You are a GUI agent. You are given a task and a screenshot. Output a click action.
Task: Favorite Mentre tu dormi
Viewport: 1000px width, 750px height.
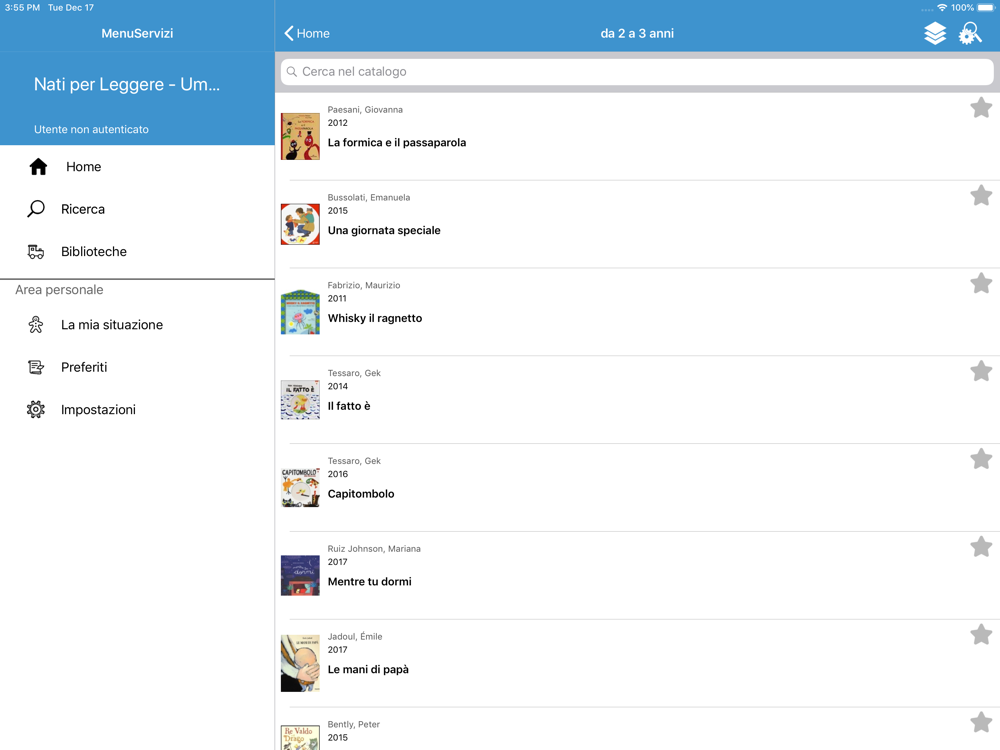(x=981, y=547)
